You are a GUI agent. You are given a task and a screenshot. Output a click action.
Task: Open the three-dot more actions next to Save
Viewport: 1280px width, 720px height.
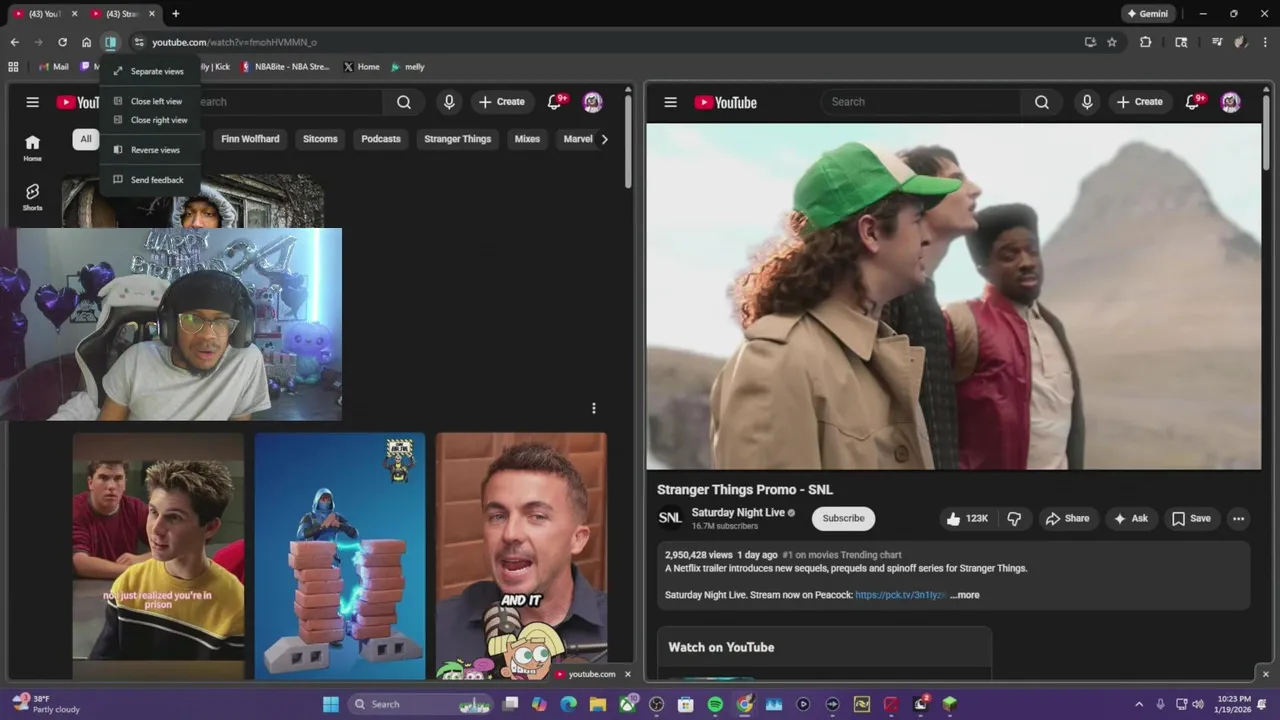point(1239,518)
